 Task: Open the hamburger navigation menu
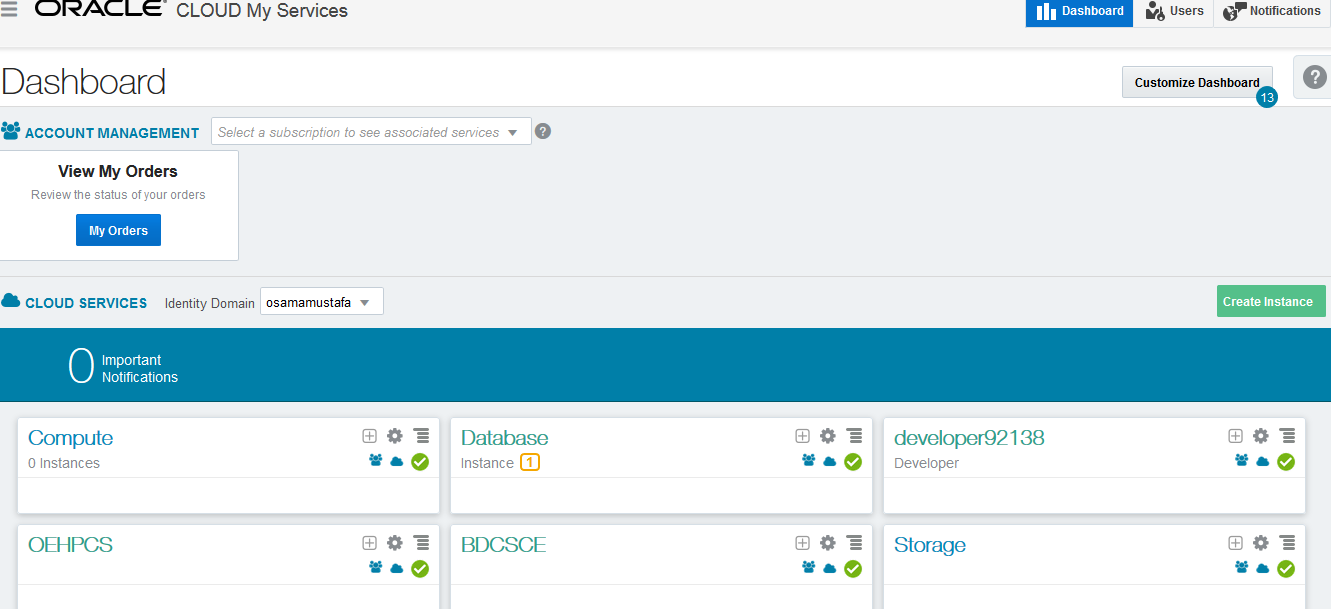click(x=9, y=10)
